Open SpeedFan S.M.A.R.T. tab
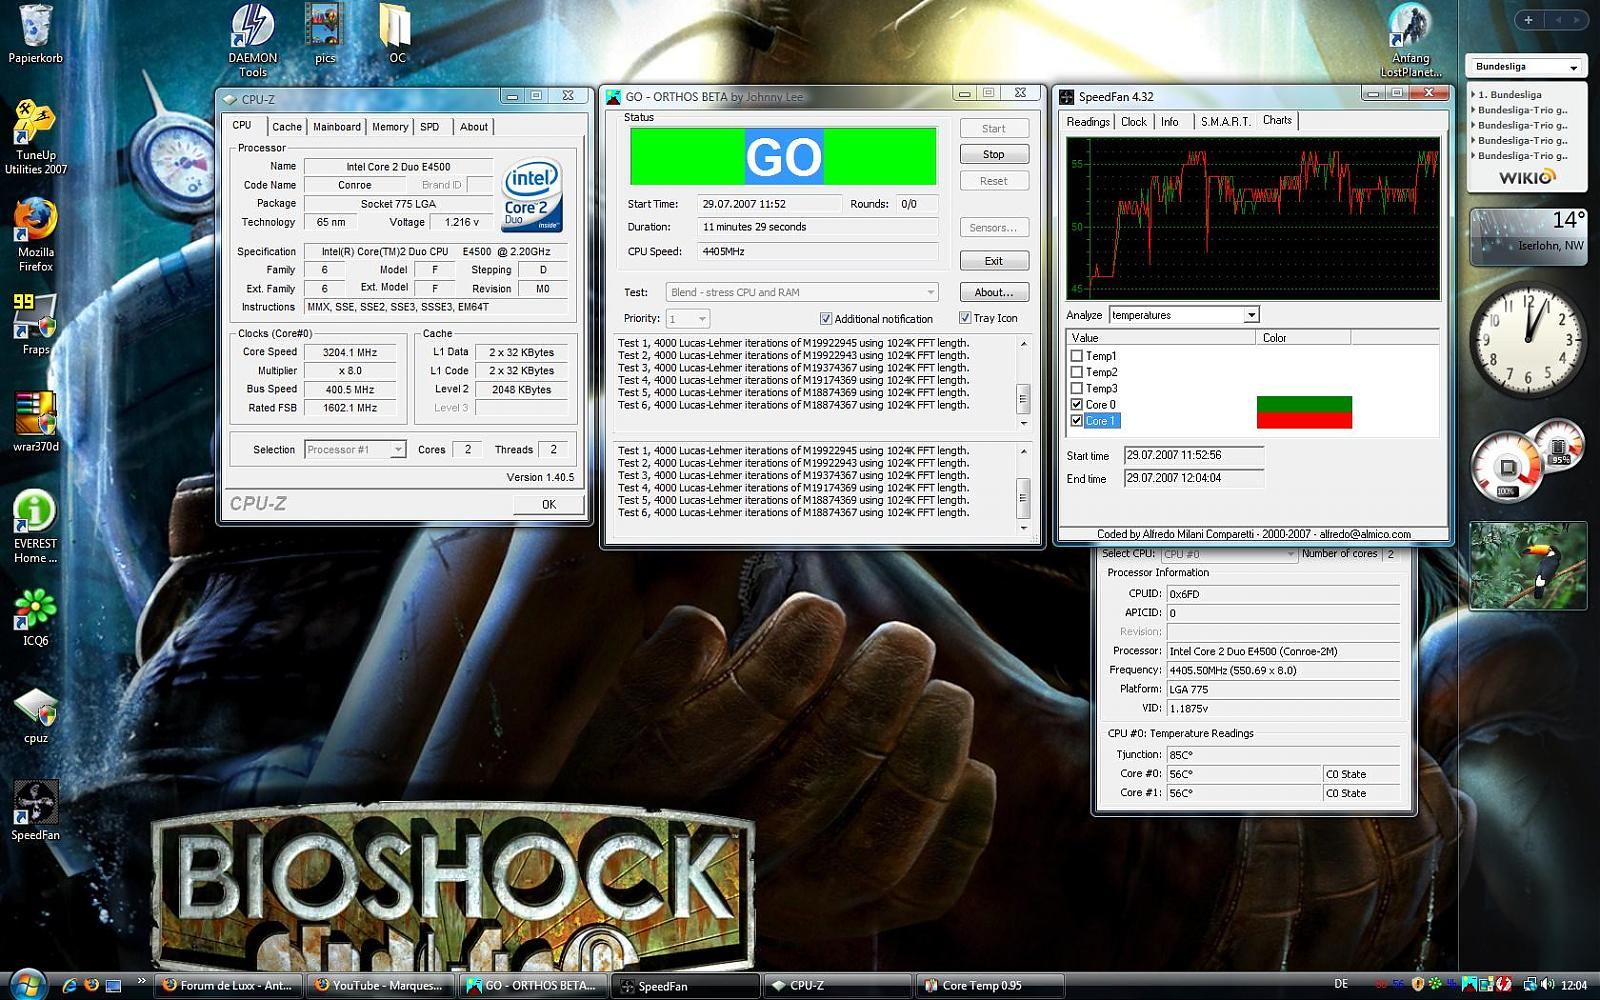This screenshot has width=1600, height=1000. 1225,122
